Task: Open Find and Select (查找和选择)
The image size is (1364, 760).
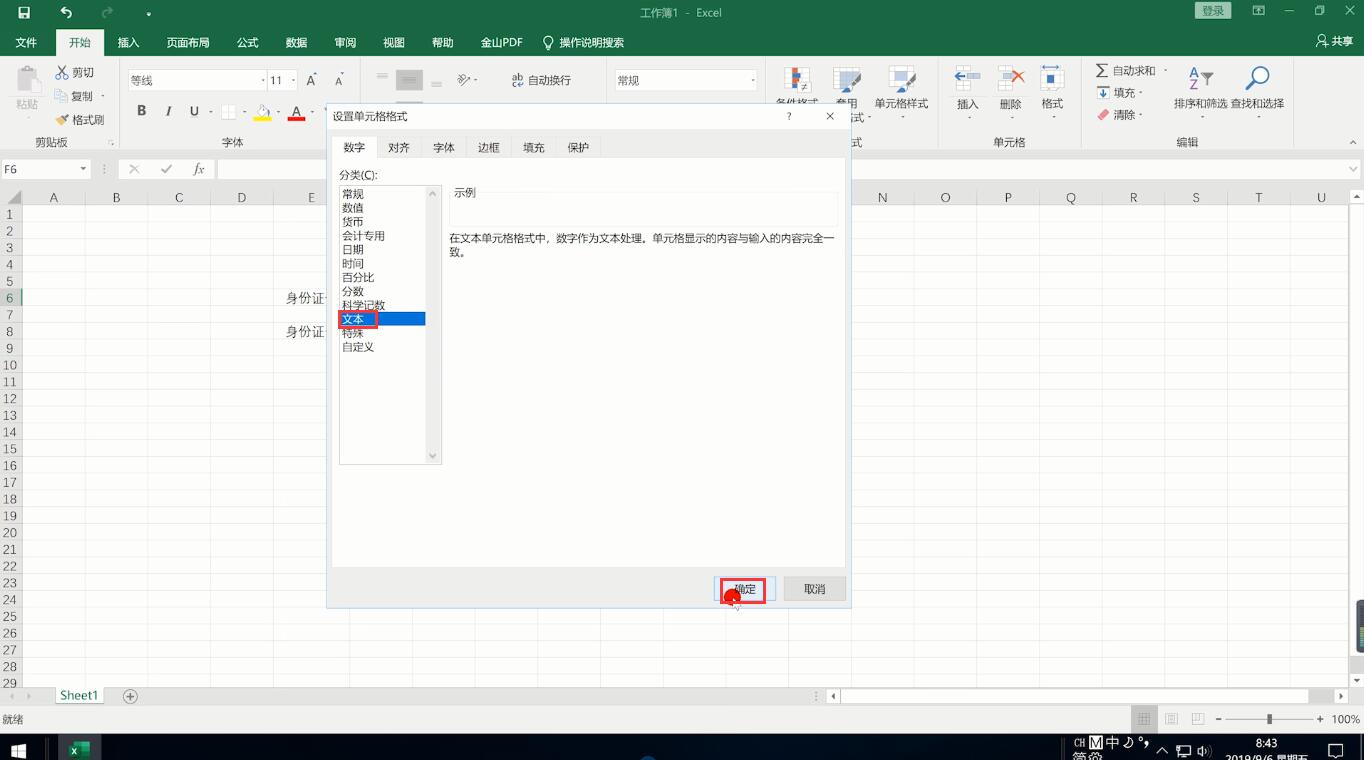Action: 1257,90
